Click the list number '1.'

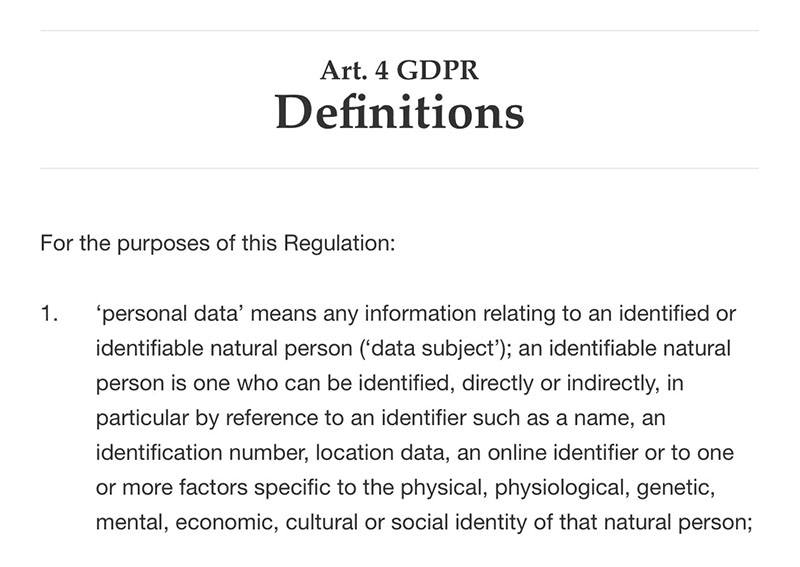click(49, 314)
